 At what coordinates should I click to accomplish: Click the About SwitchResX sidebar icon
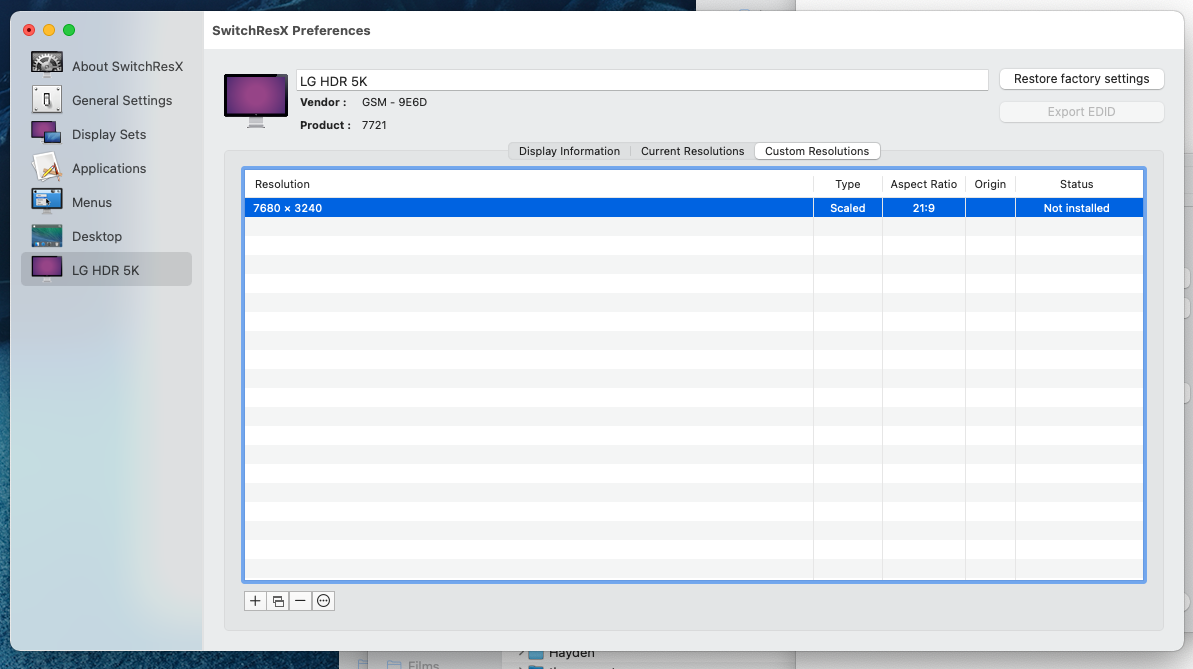46,65
